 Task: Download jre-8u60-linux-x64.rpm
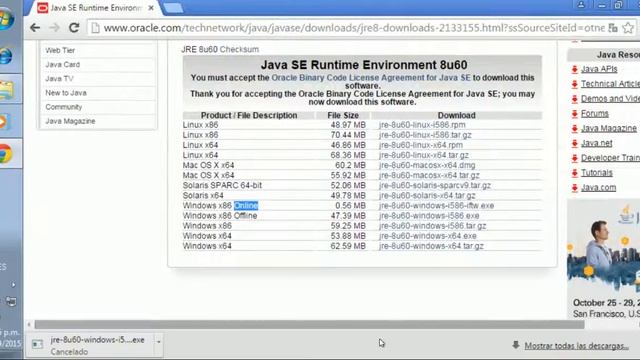[421, 145]
